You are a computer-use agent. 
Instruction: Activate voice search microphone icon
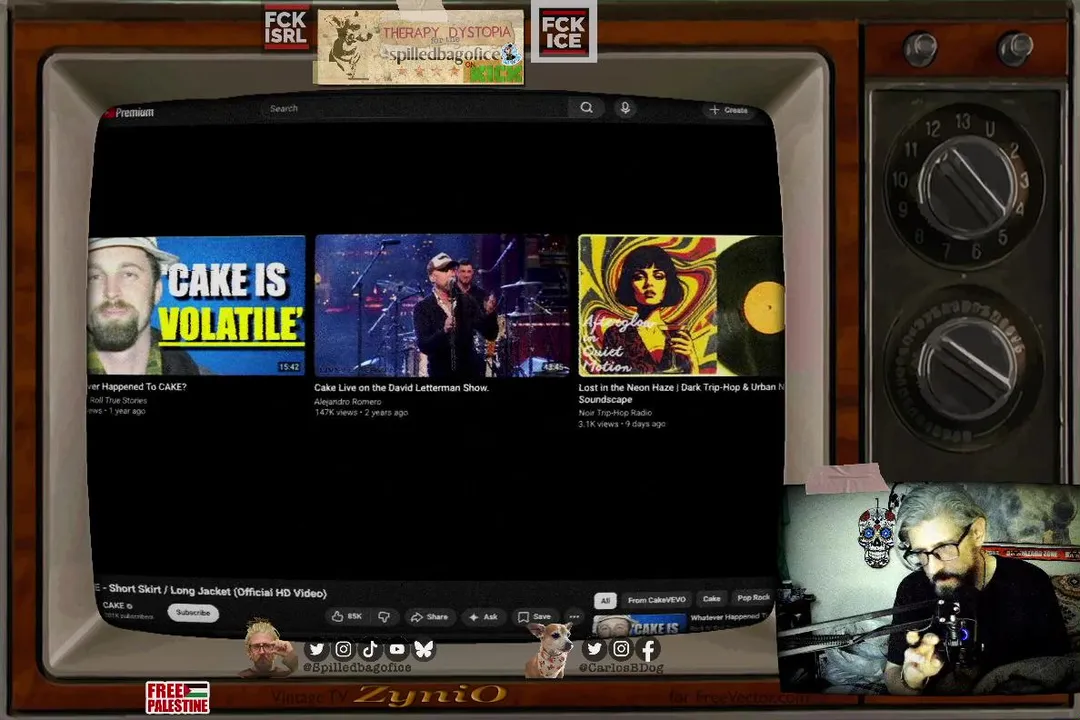point(625,107)
